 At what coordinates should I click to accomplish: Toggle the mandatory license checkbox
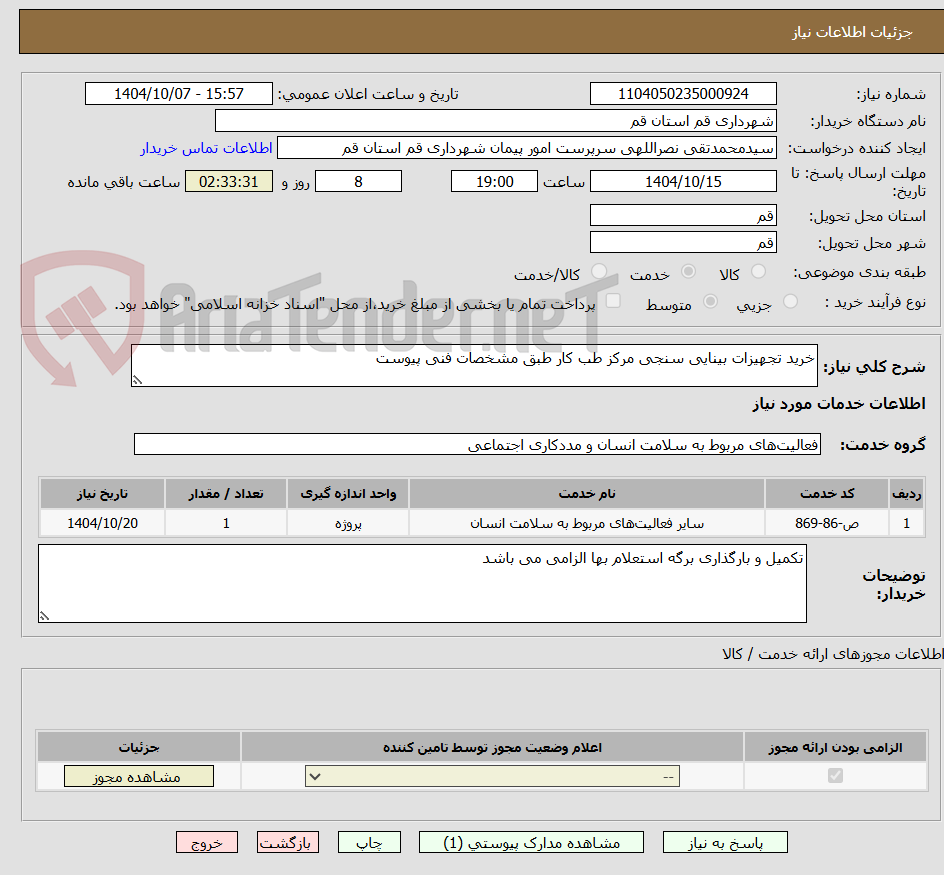pyautogui.click(x=835, y=776)
